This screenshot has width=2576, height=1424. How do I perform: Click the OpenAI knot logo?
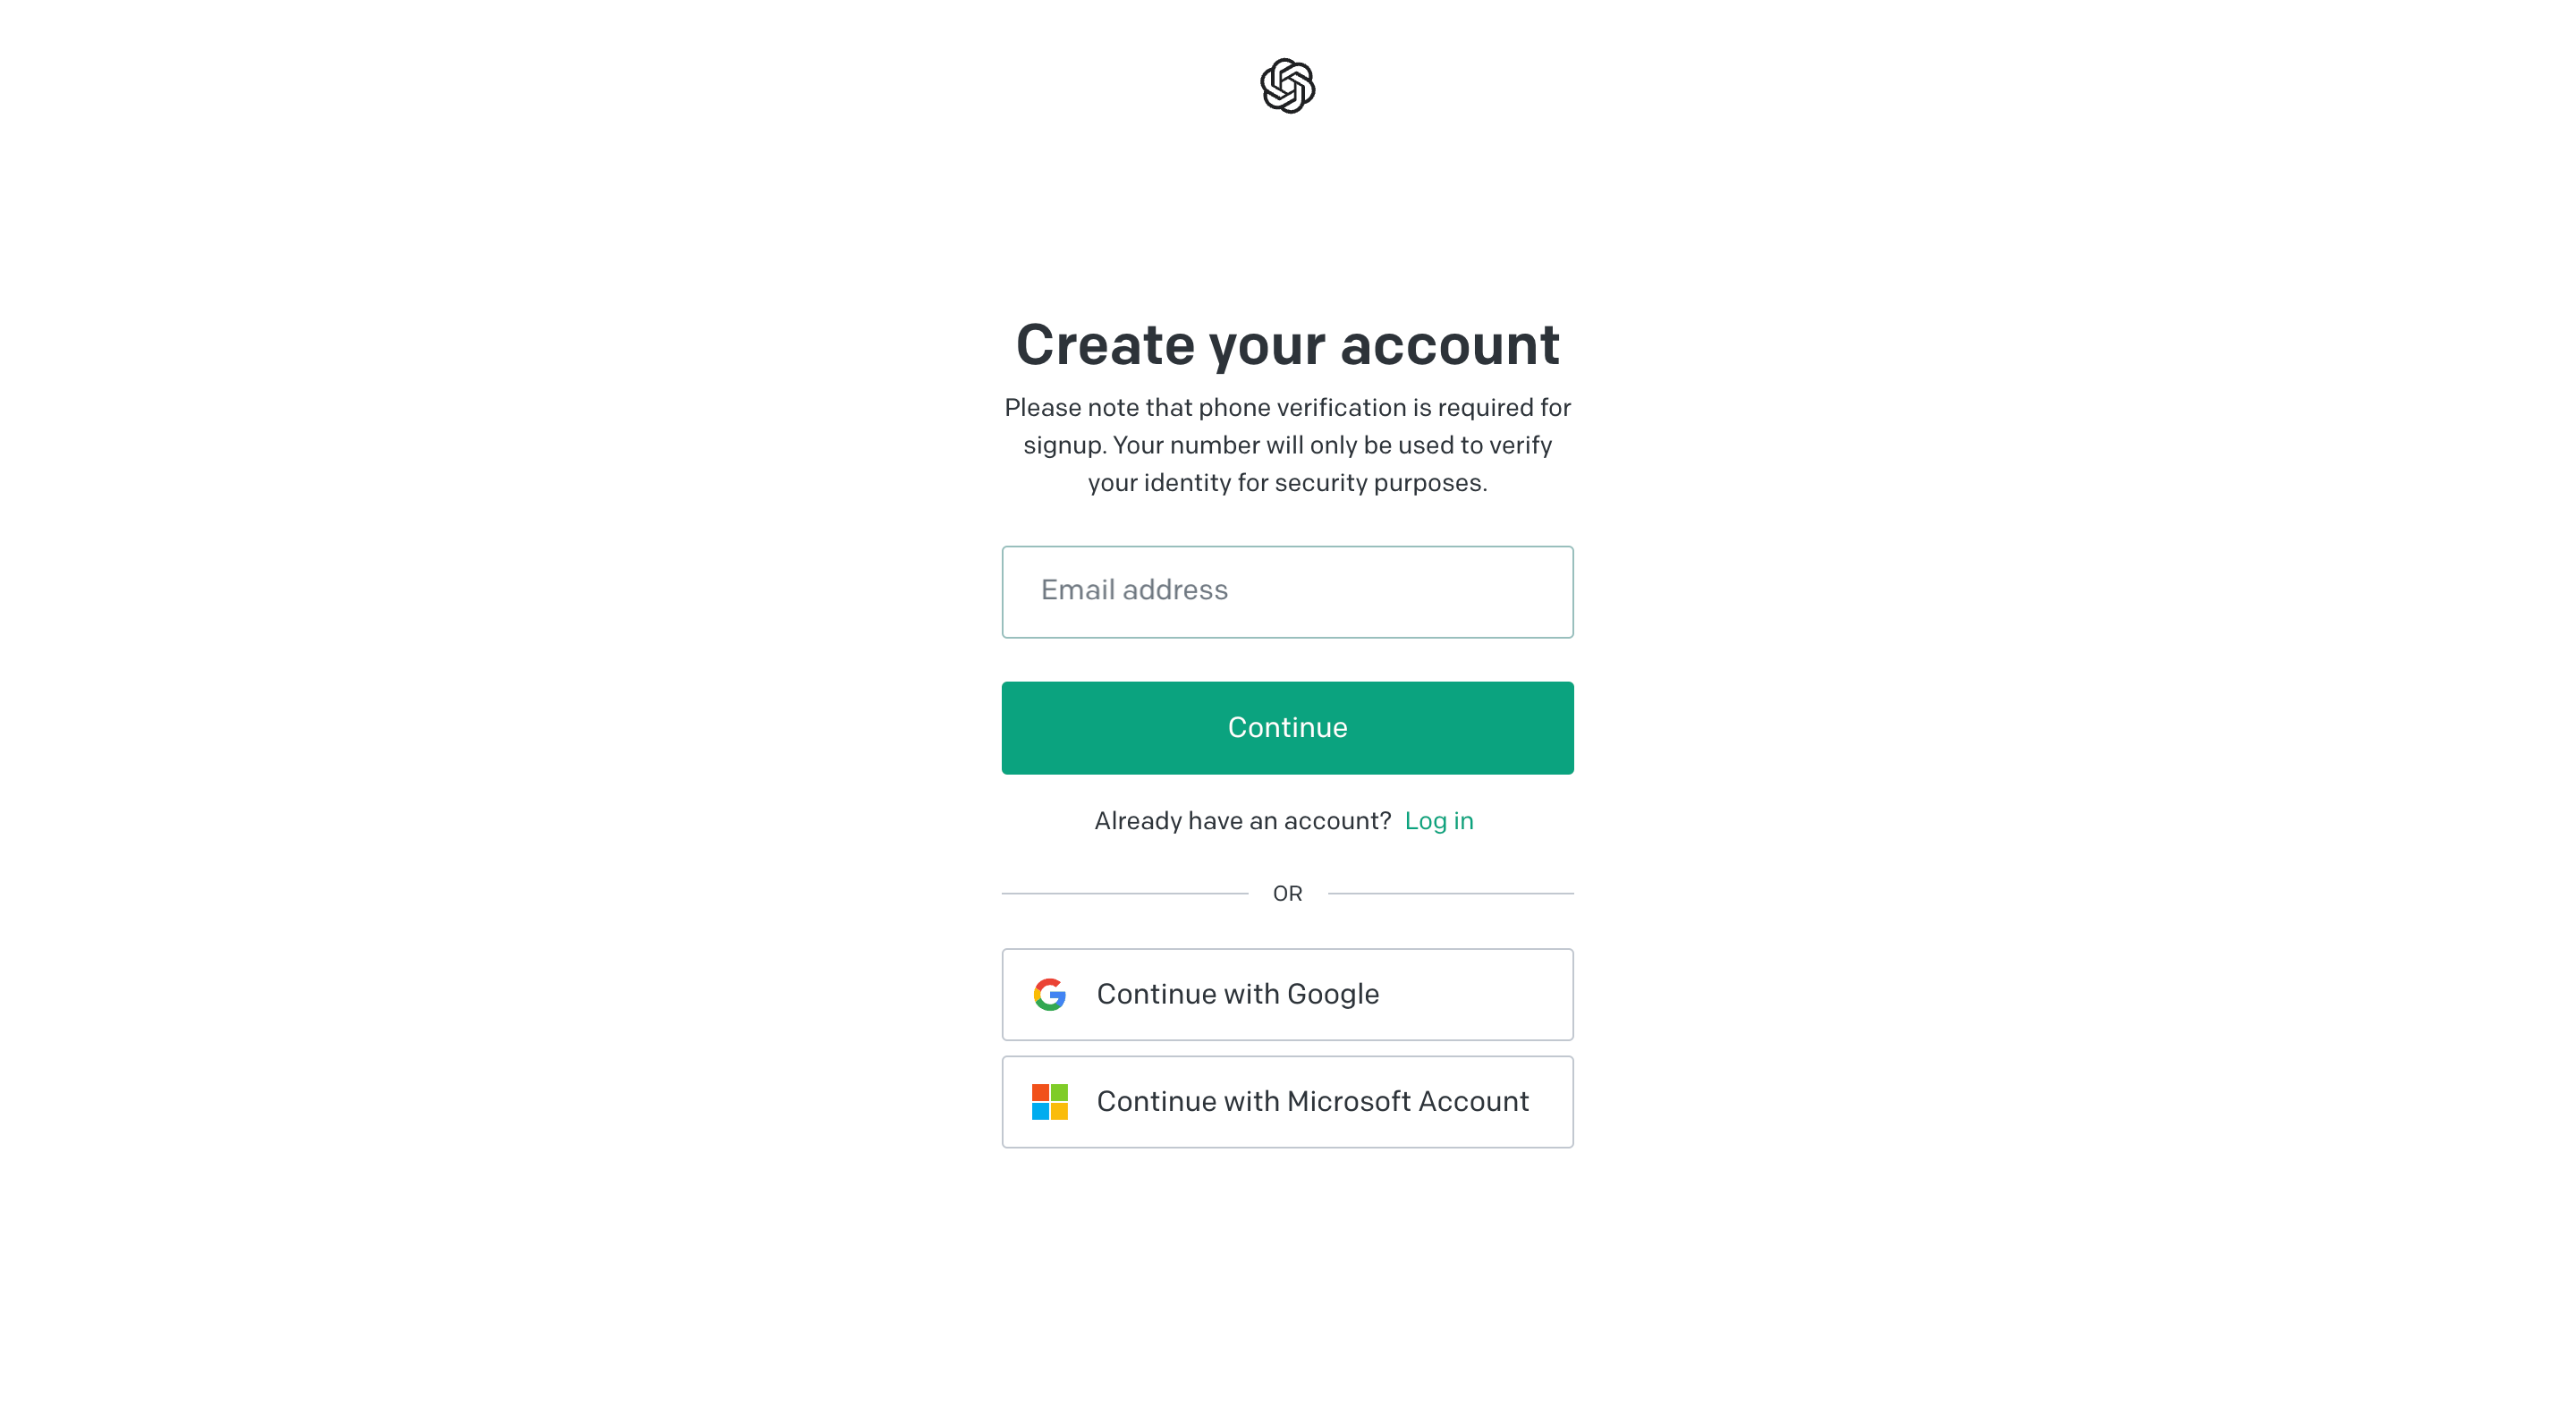pos(1287,86)
